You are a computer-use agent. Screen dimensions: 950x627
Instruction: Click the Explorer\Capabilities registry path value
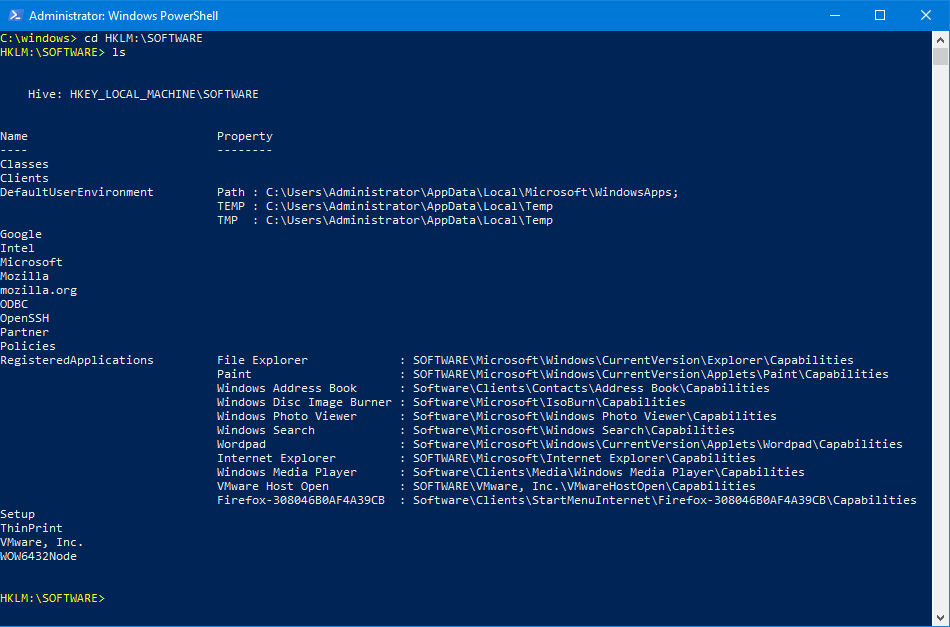633,360
